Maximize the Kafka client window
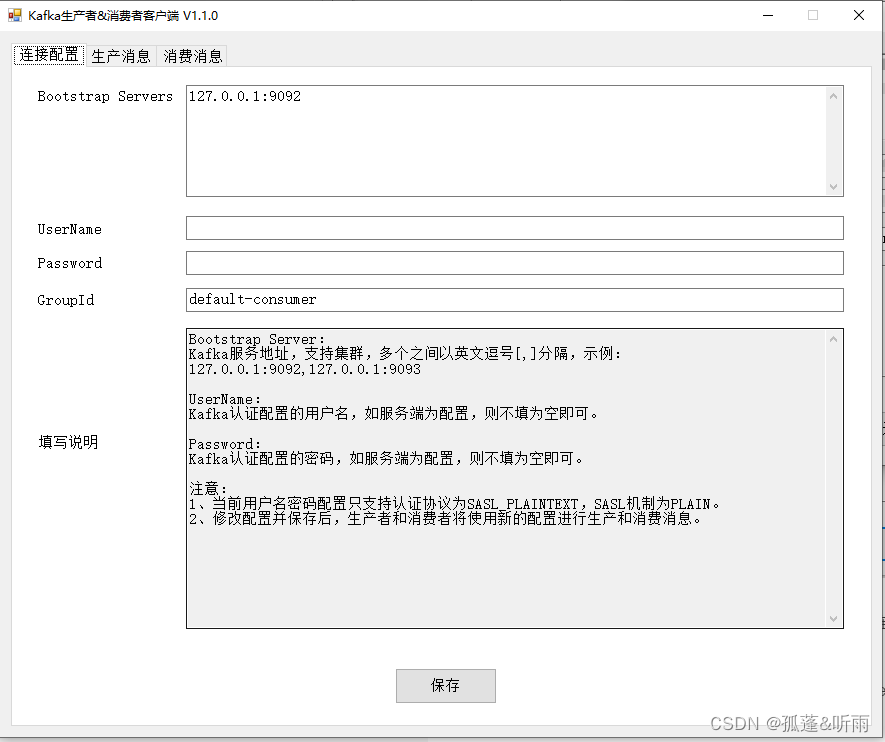Image resolution: width=885 pixels, height=742 pixels. (x=813, y=15)
